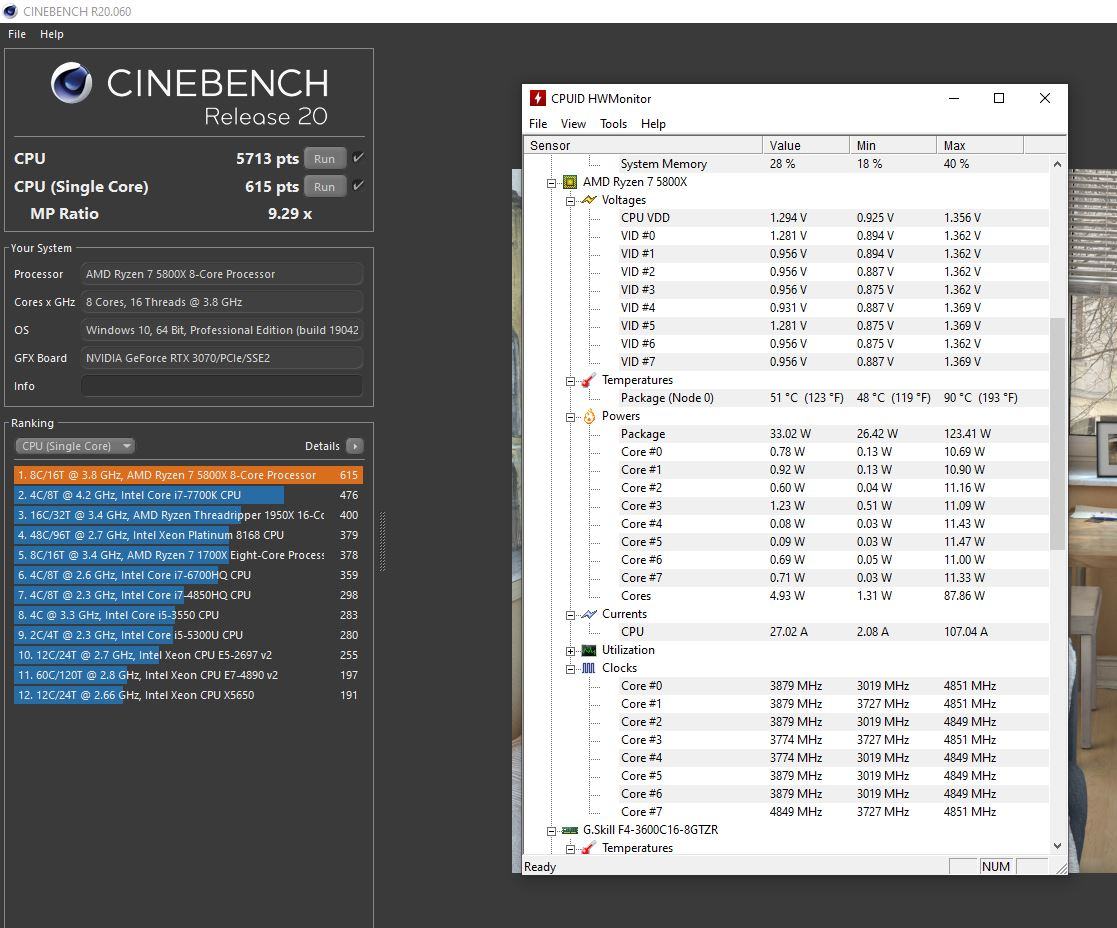Collapse the Voltages tree node
The image size is (1117, 928).
570,201
